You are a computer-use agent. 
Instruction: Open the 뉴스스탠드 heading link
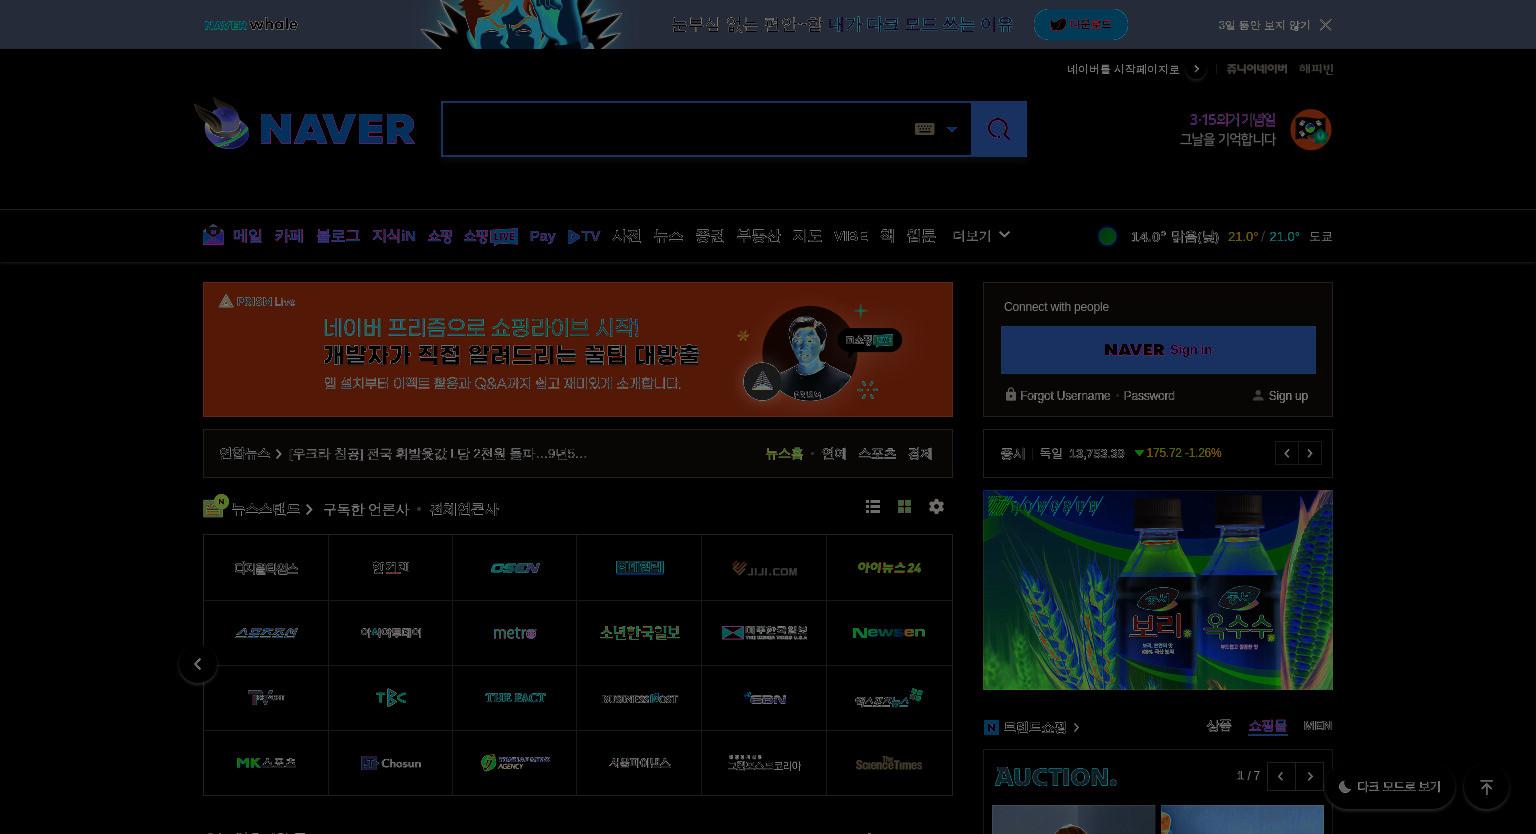click(266, 509)
